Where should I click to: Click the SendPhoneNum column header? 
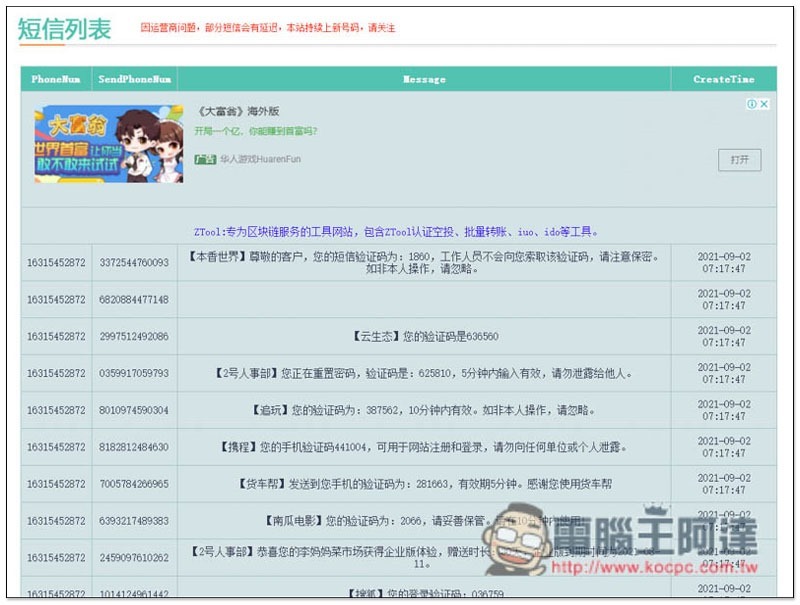point(135,79)
